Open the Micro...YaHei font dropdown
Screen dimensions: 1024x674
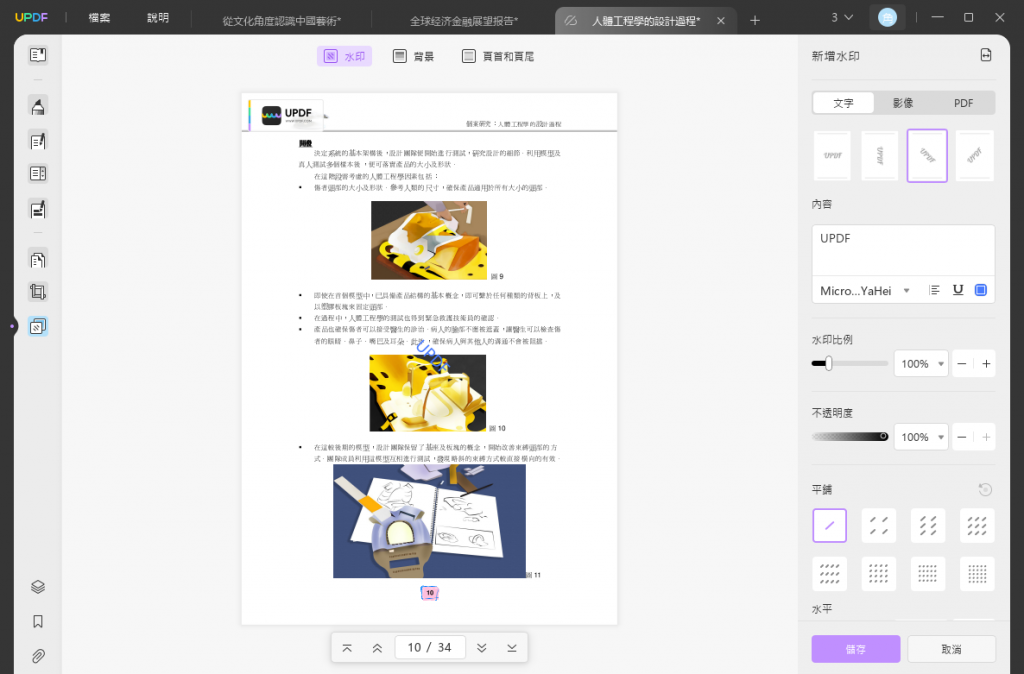pyautogui.click(x=864, y=291)
